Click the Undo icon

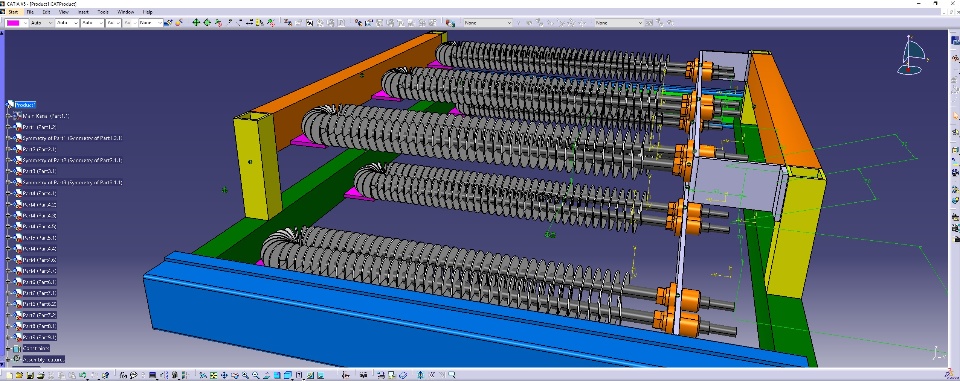[82, 375]
